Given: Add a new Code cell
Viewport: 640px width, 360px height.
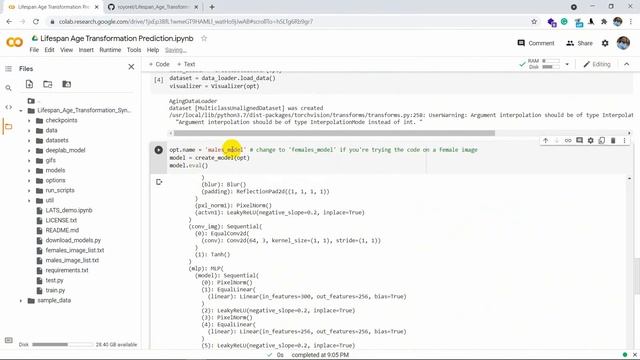Looking at the screenshot, I should 159,64.
